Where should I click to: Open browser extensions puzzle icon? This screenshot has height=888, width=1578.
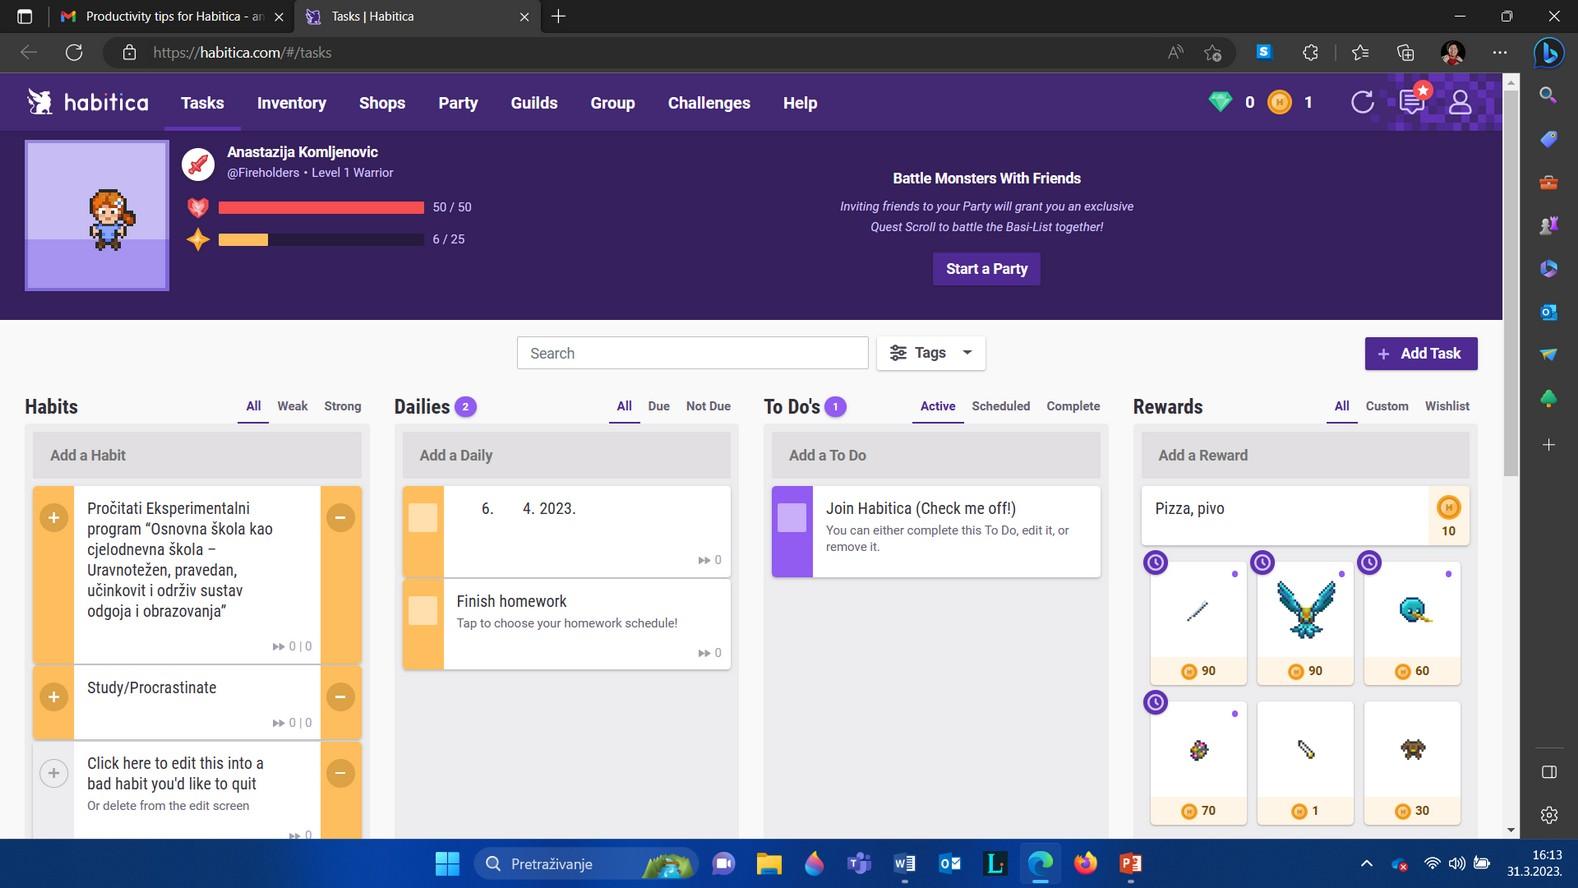[x=1310, y=52]
